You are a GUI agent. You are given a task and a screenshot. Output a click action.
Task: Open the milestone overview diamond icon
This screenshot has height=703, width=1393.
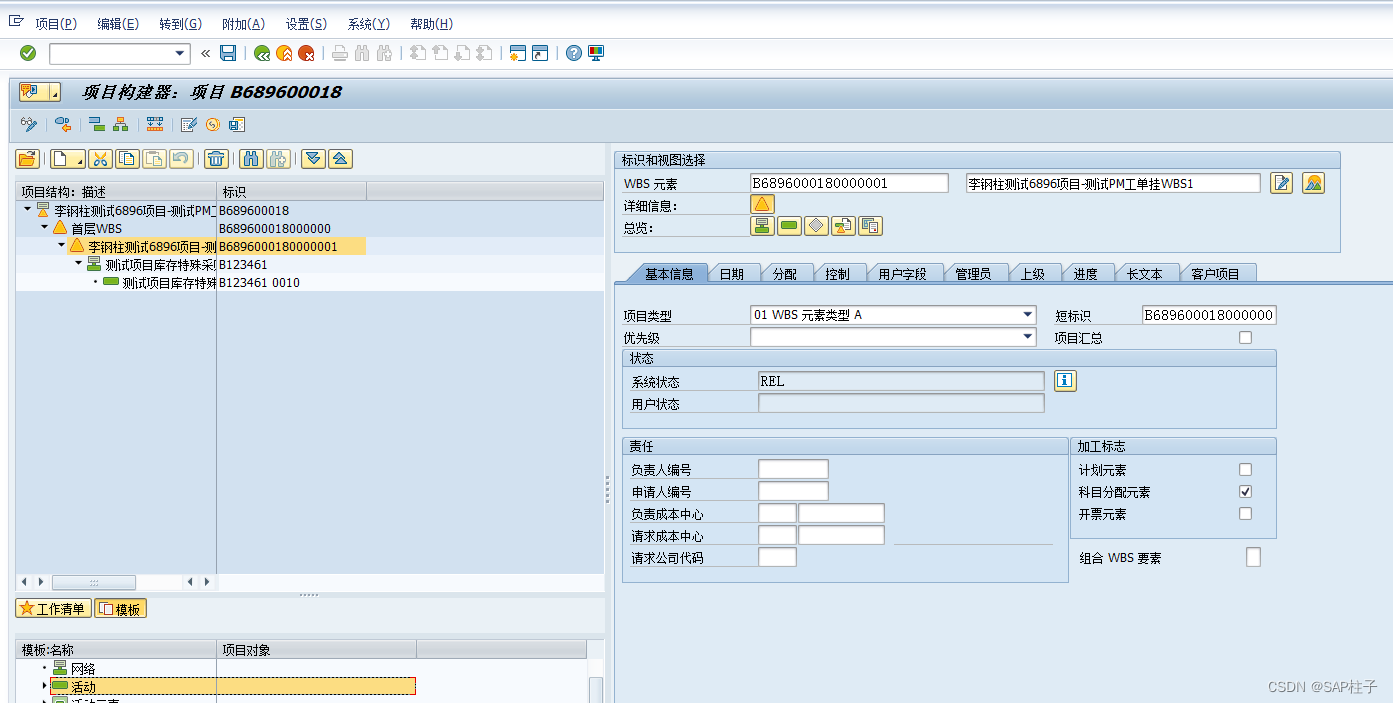[816, 226]
